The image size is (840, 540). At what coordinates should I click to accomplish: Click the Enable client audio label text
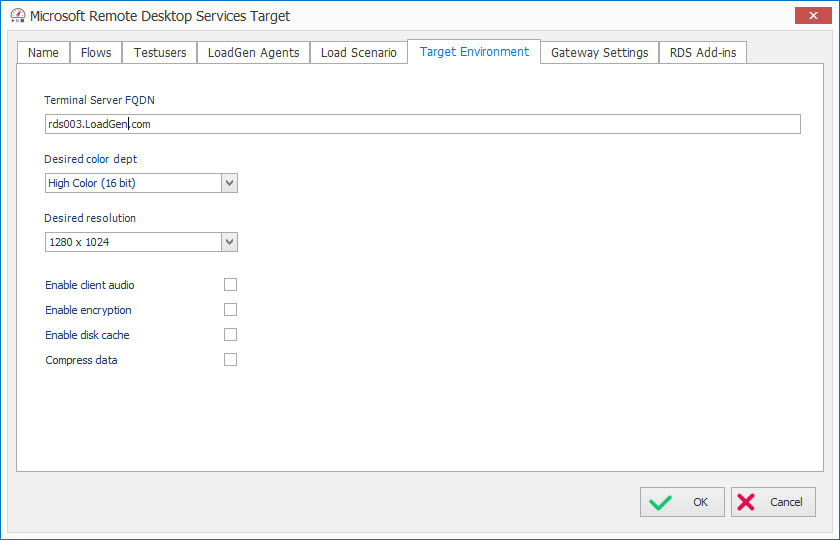coord(90,285)
